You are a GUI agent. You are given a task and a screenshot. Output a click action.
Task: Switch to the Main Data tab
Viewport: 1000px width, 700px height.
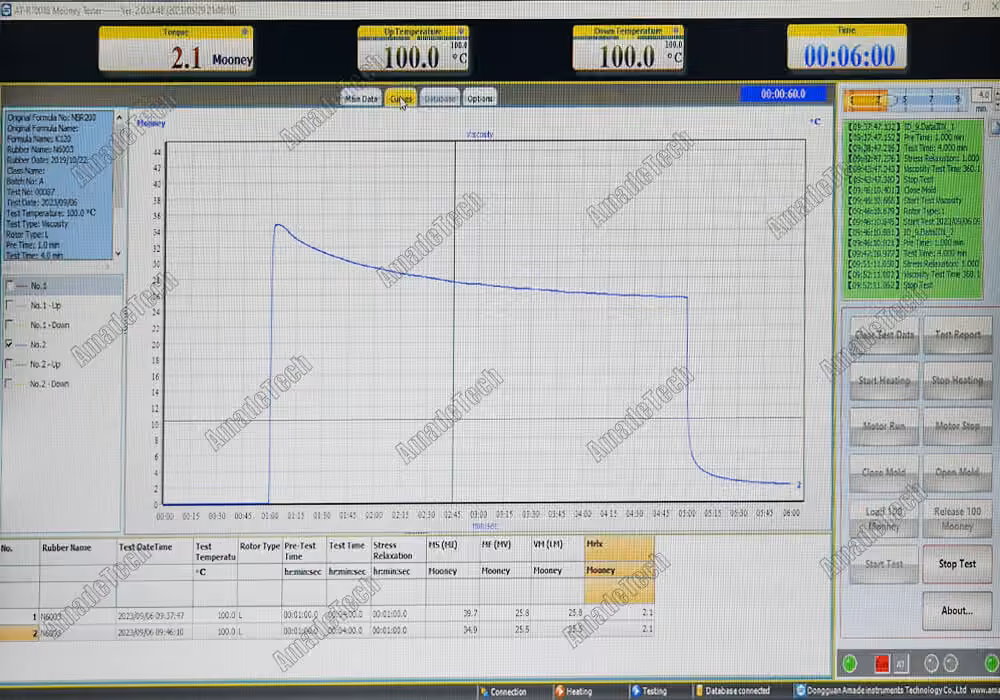[361, 98]
